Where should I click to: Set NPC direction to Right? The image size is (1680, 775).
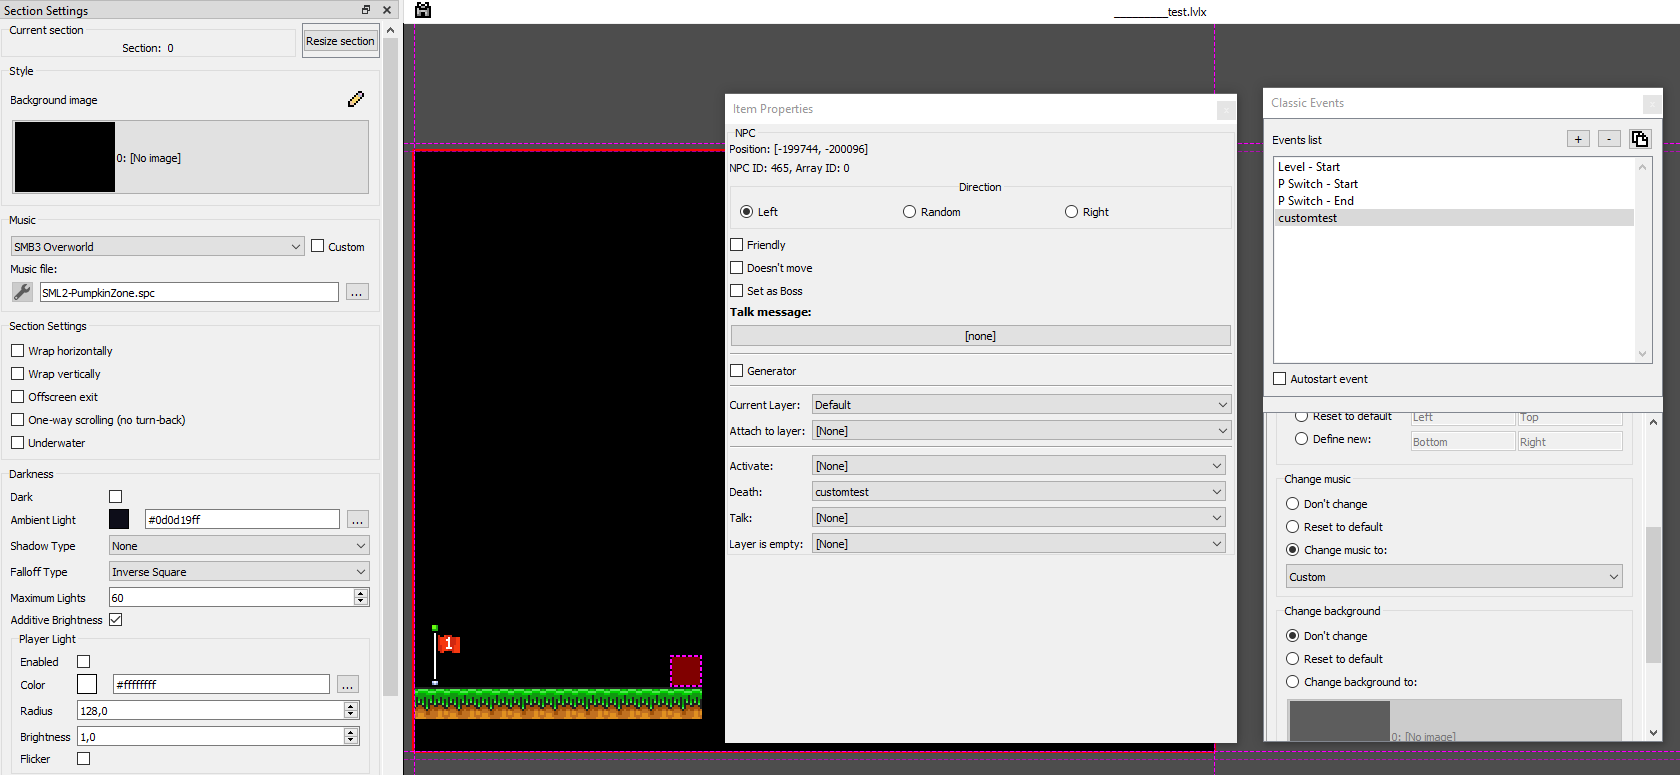point(1071,211)
